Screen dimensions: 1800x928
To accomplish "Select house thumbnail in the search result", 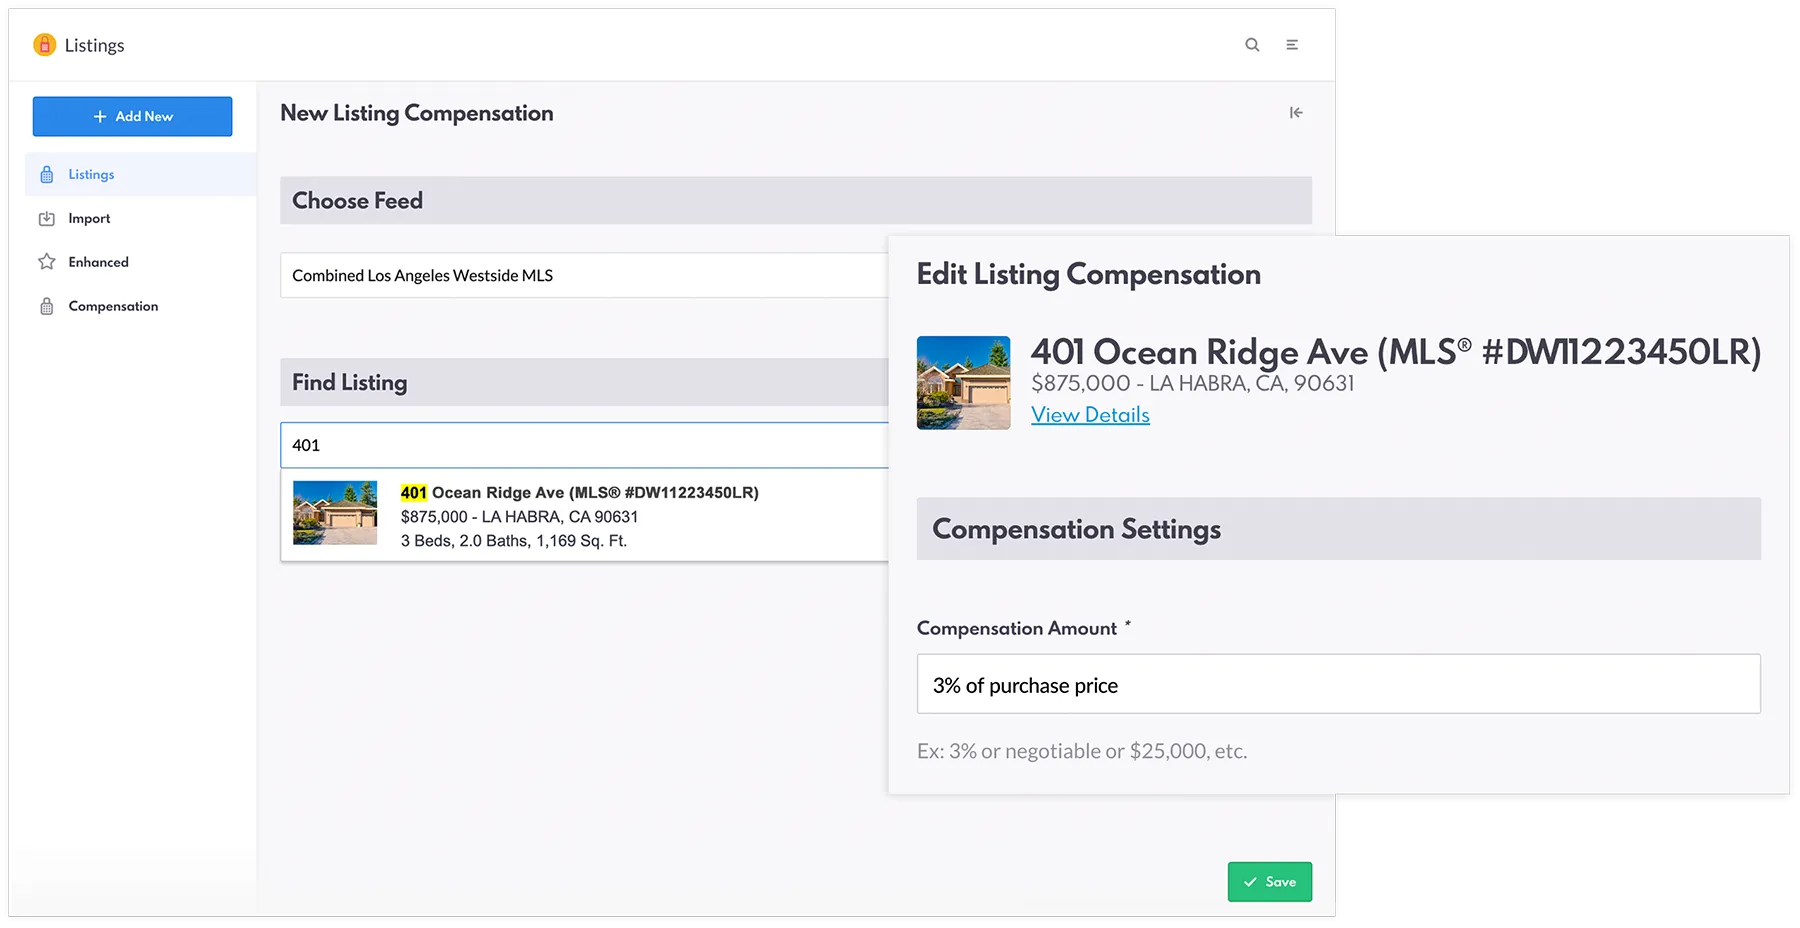I will 335,513.
